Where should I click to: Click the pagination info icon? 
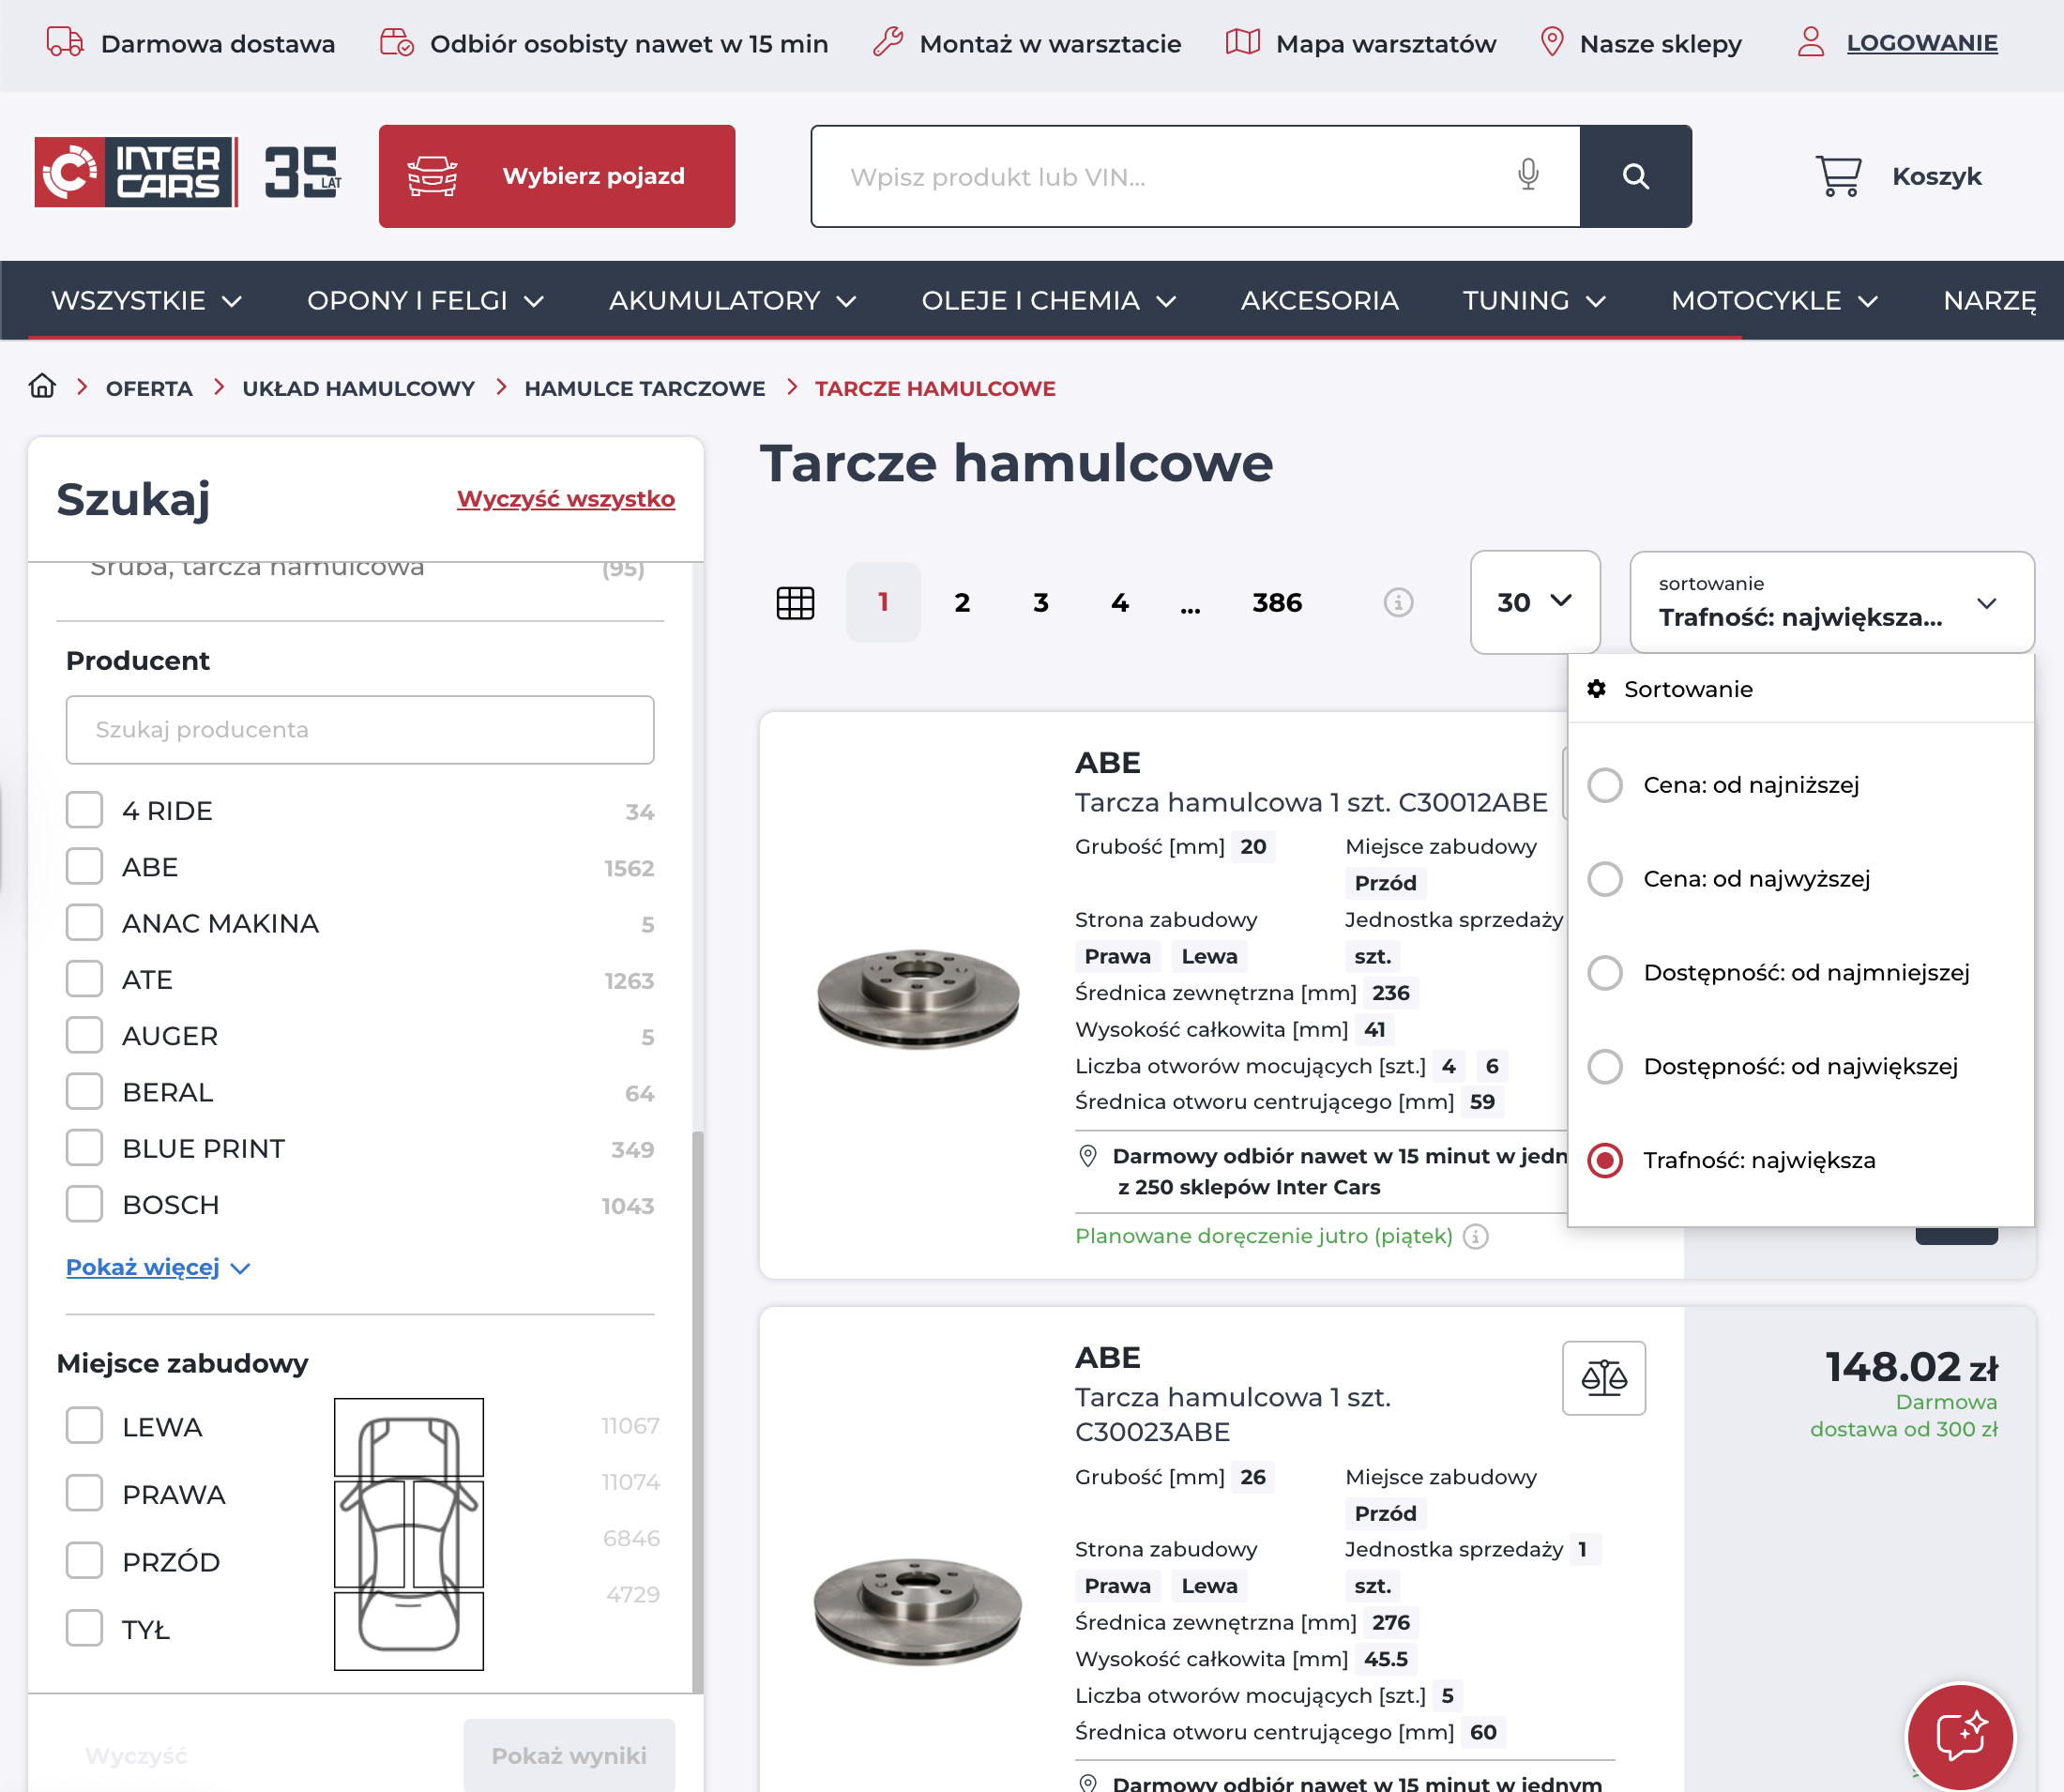1398,603
